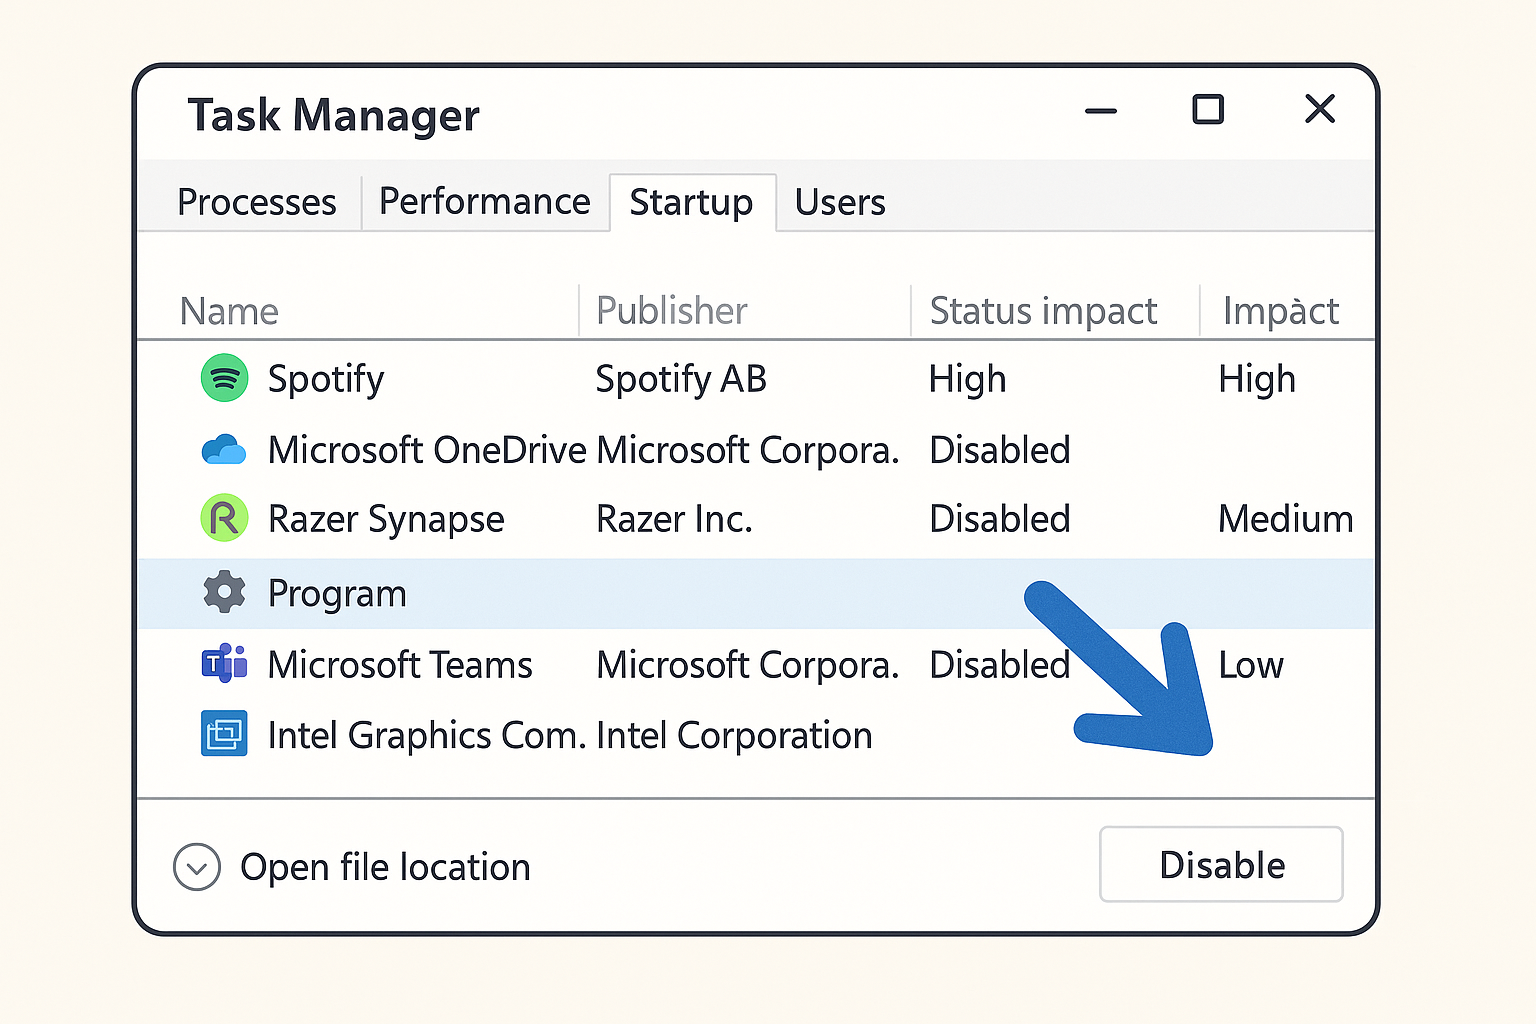1536x1024 pixels.
Task: Sort by the Name column header
Action: [x=229, y=311]
